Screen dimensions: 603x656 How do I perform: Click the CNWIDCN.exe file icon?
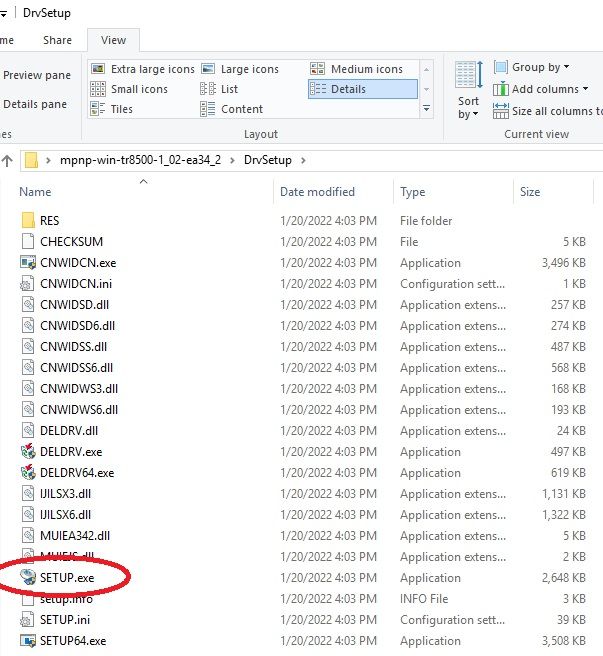[x=28, y=263]
